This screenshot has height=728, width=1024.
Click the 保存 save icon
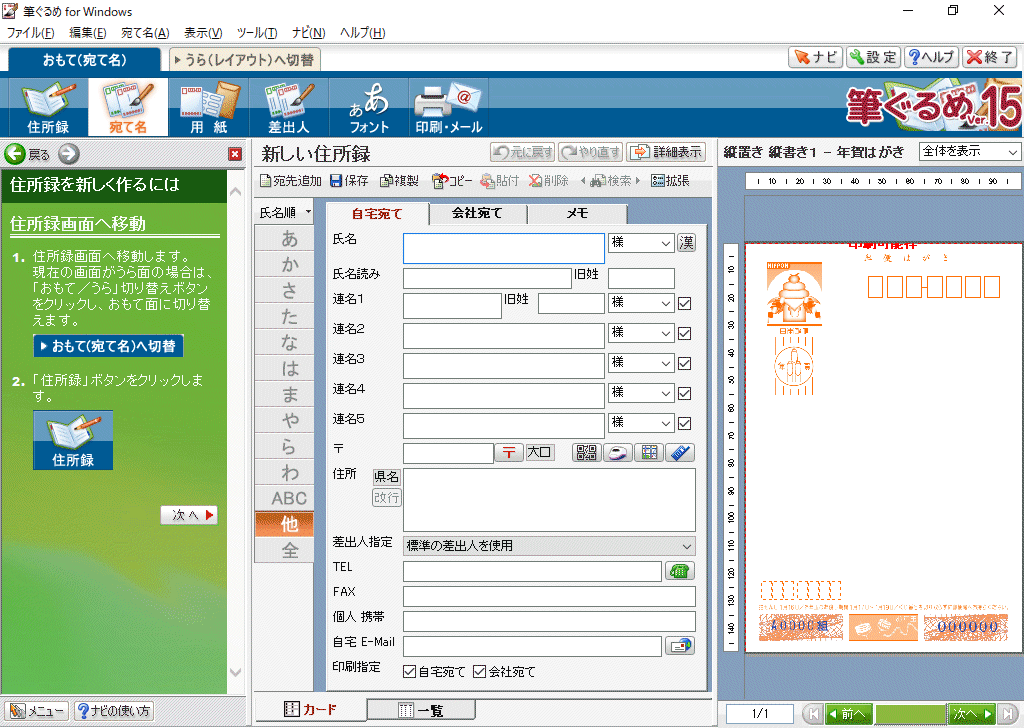(349, 181)
